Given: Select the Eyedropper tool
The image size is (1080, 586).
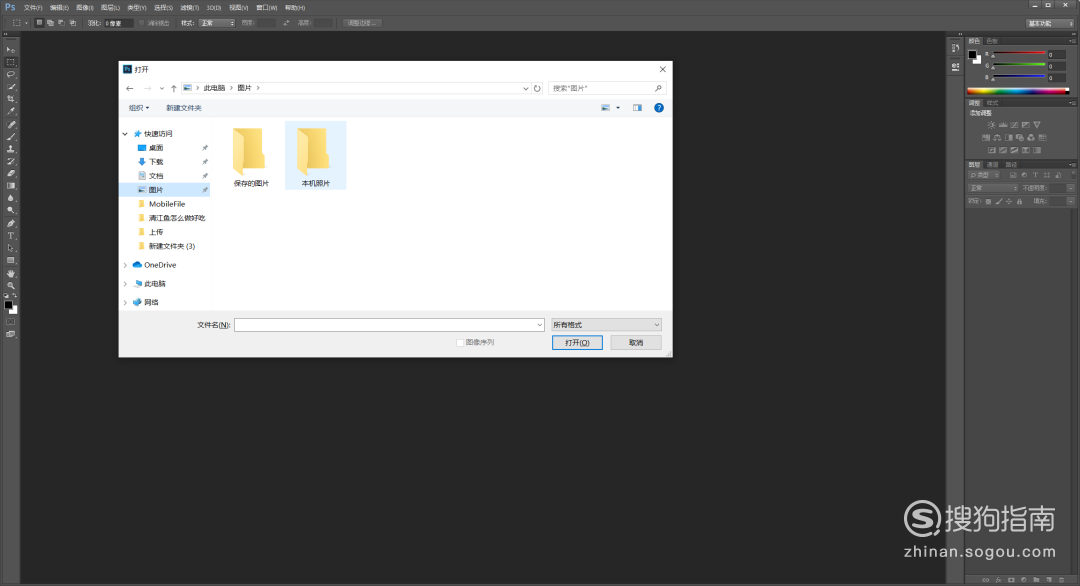Looking at the screenshot, I should pos(10,111).
